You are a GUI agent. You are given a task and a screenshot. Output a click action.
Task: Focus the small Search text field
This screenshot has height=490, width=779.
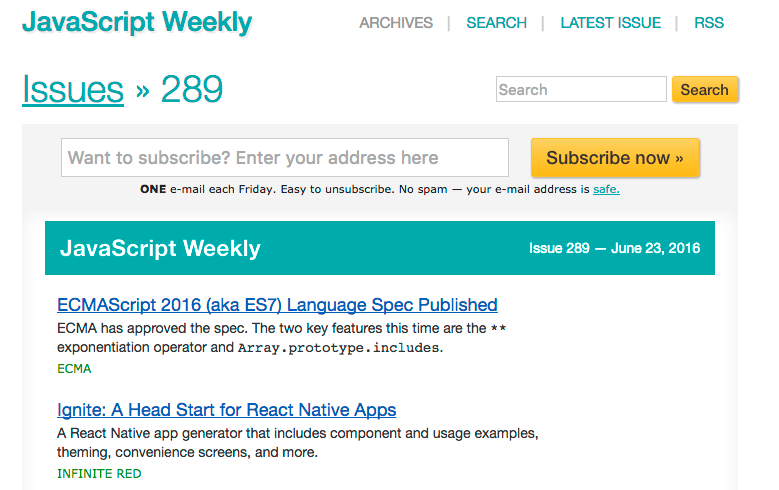(581, 89)
